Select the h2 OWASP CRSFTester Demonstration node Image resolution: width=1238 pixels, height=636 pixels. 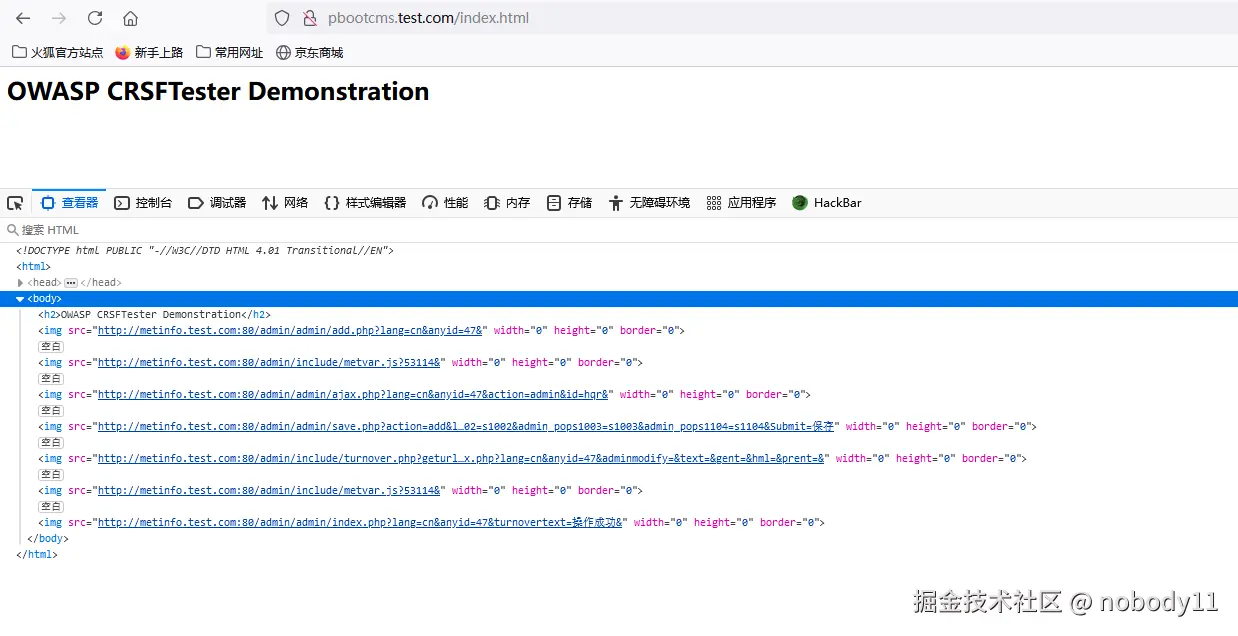[154, 315]
